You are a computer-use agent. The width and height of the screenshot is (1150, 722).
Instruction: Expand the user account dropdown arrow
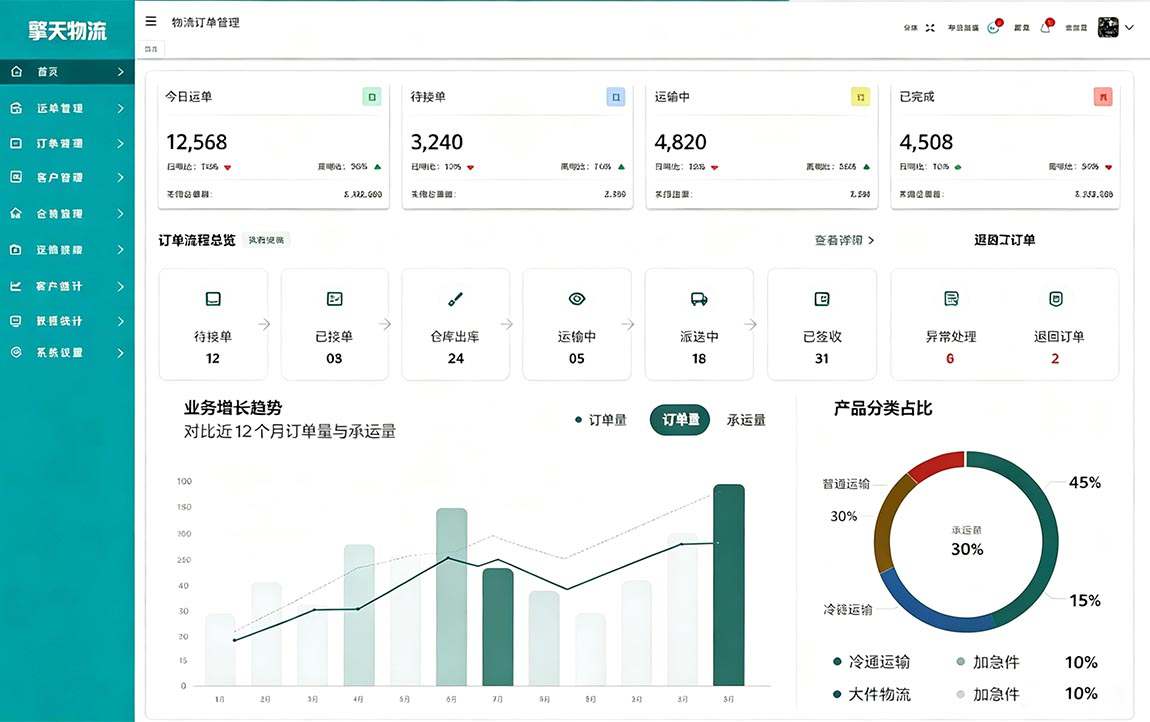pyautogui.click(x=1129, y=27)
